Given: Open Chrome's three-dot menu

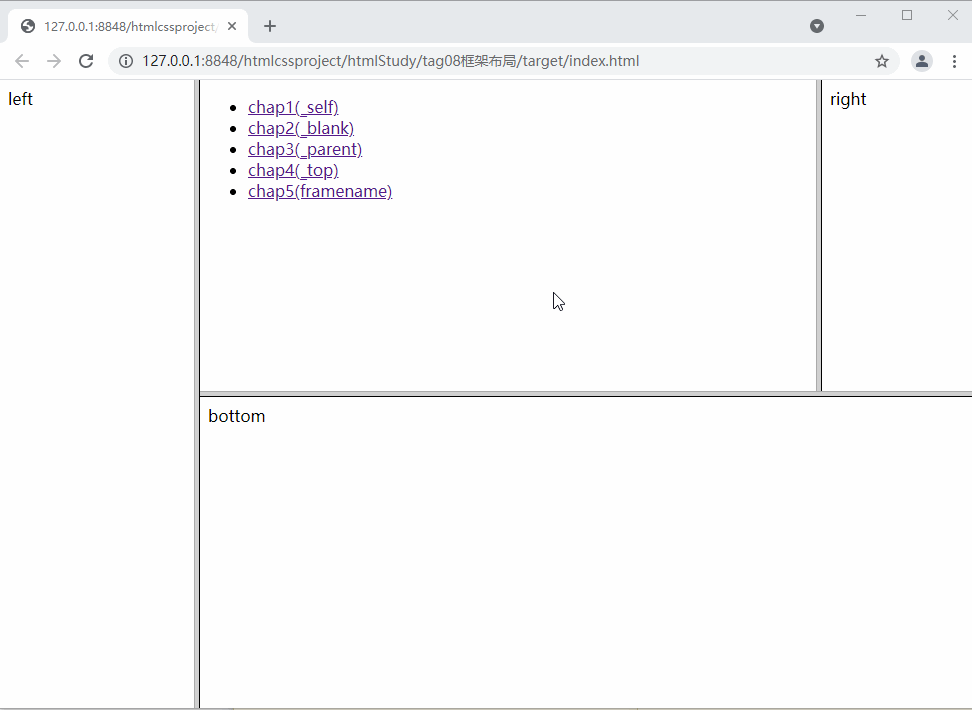Looking at the screenshot, I should tap(954, 61).
